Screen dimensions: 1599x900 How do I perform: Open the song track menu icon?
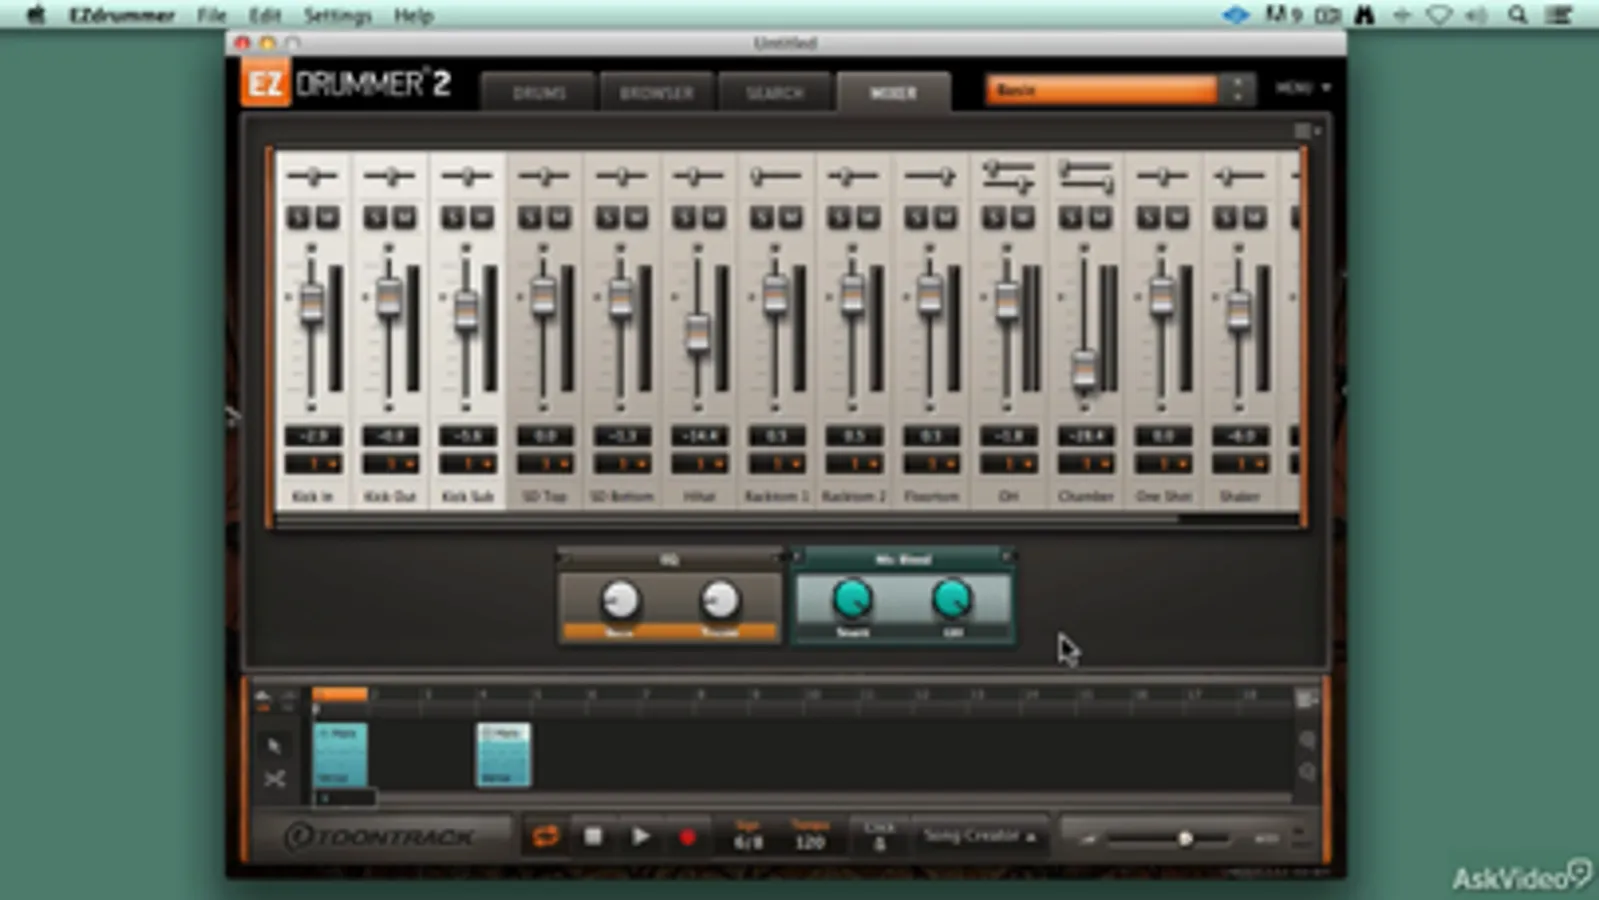1306,700
